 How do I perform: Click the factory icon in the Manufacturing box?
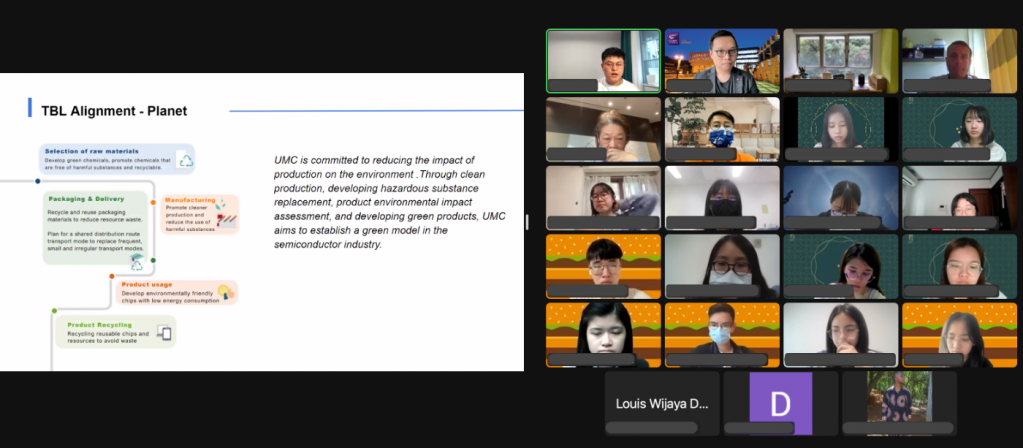coord(227,216)
